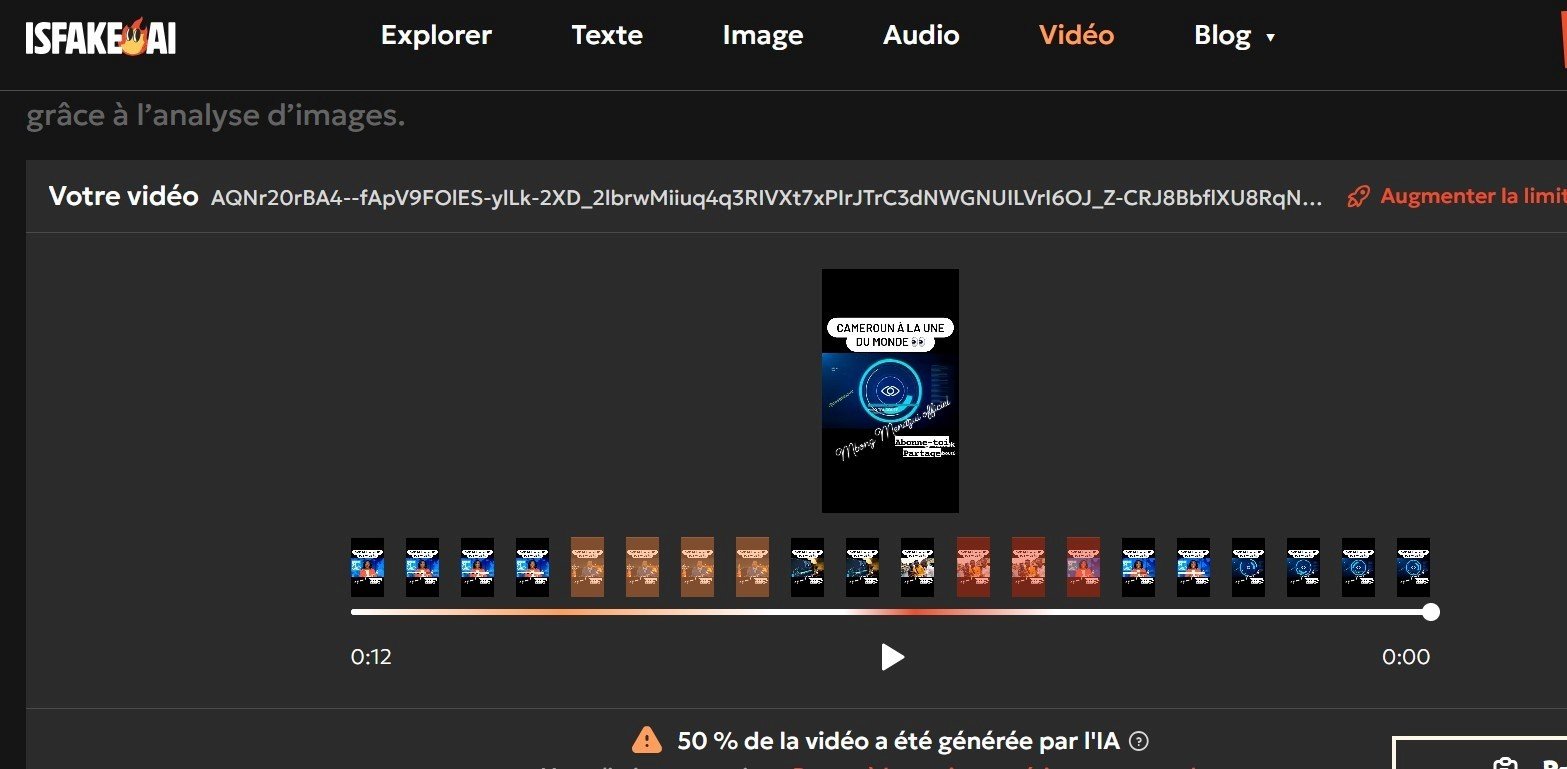Image resolution: width=1567 pixels, height=769 pixels.
Task: Switch to the Texte section
Action: pos(607,36)
